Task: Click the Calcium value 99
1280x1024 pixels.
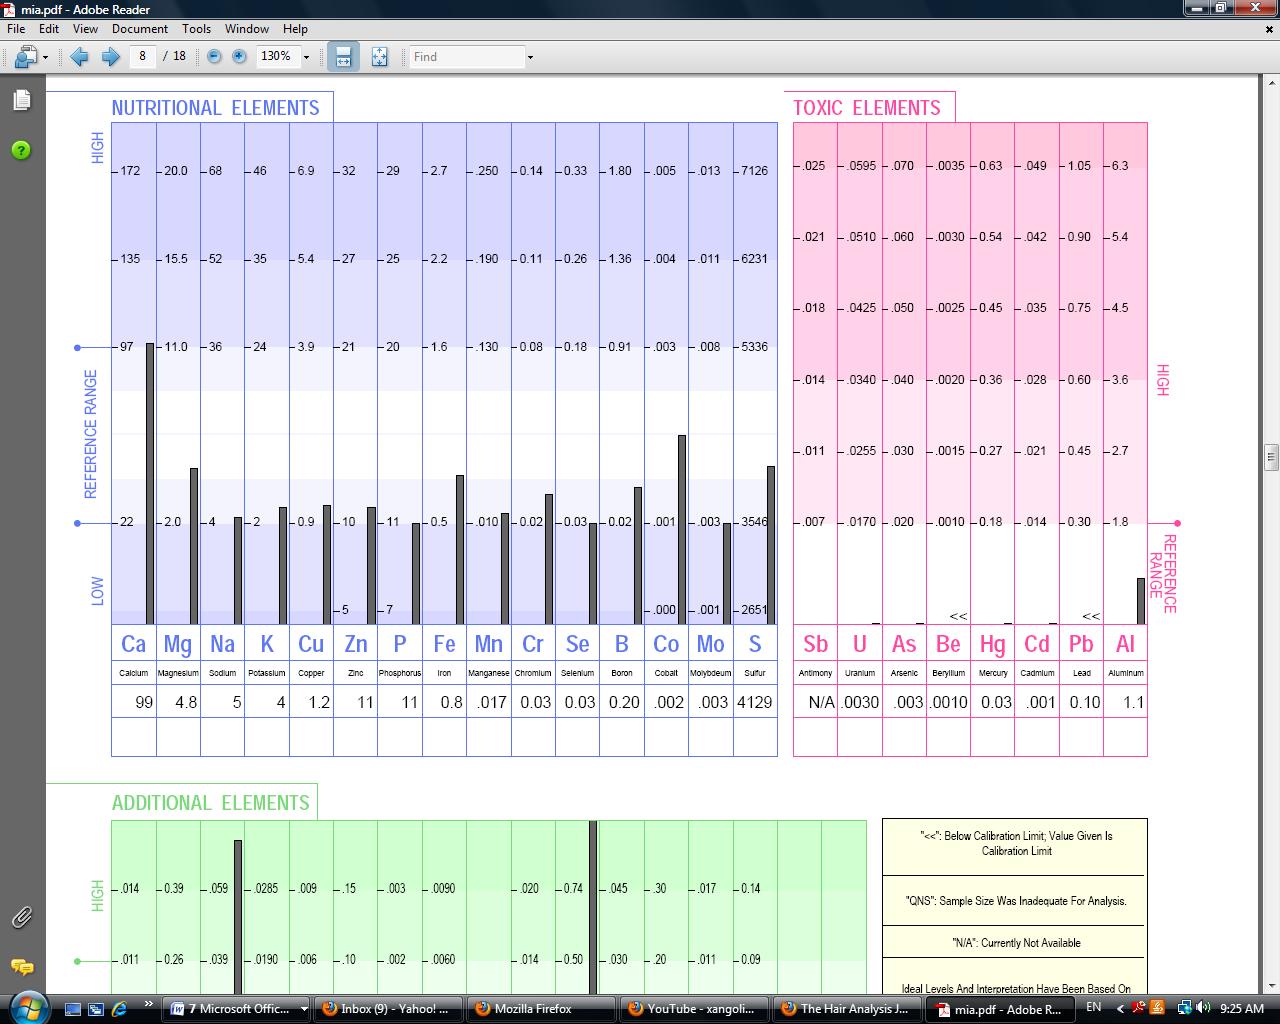Action: tap(144, 702)
